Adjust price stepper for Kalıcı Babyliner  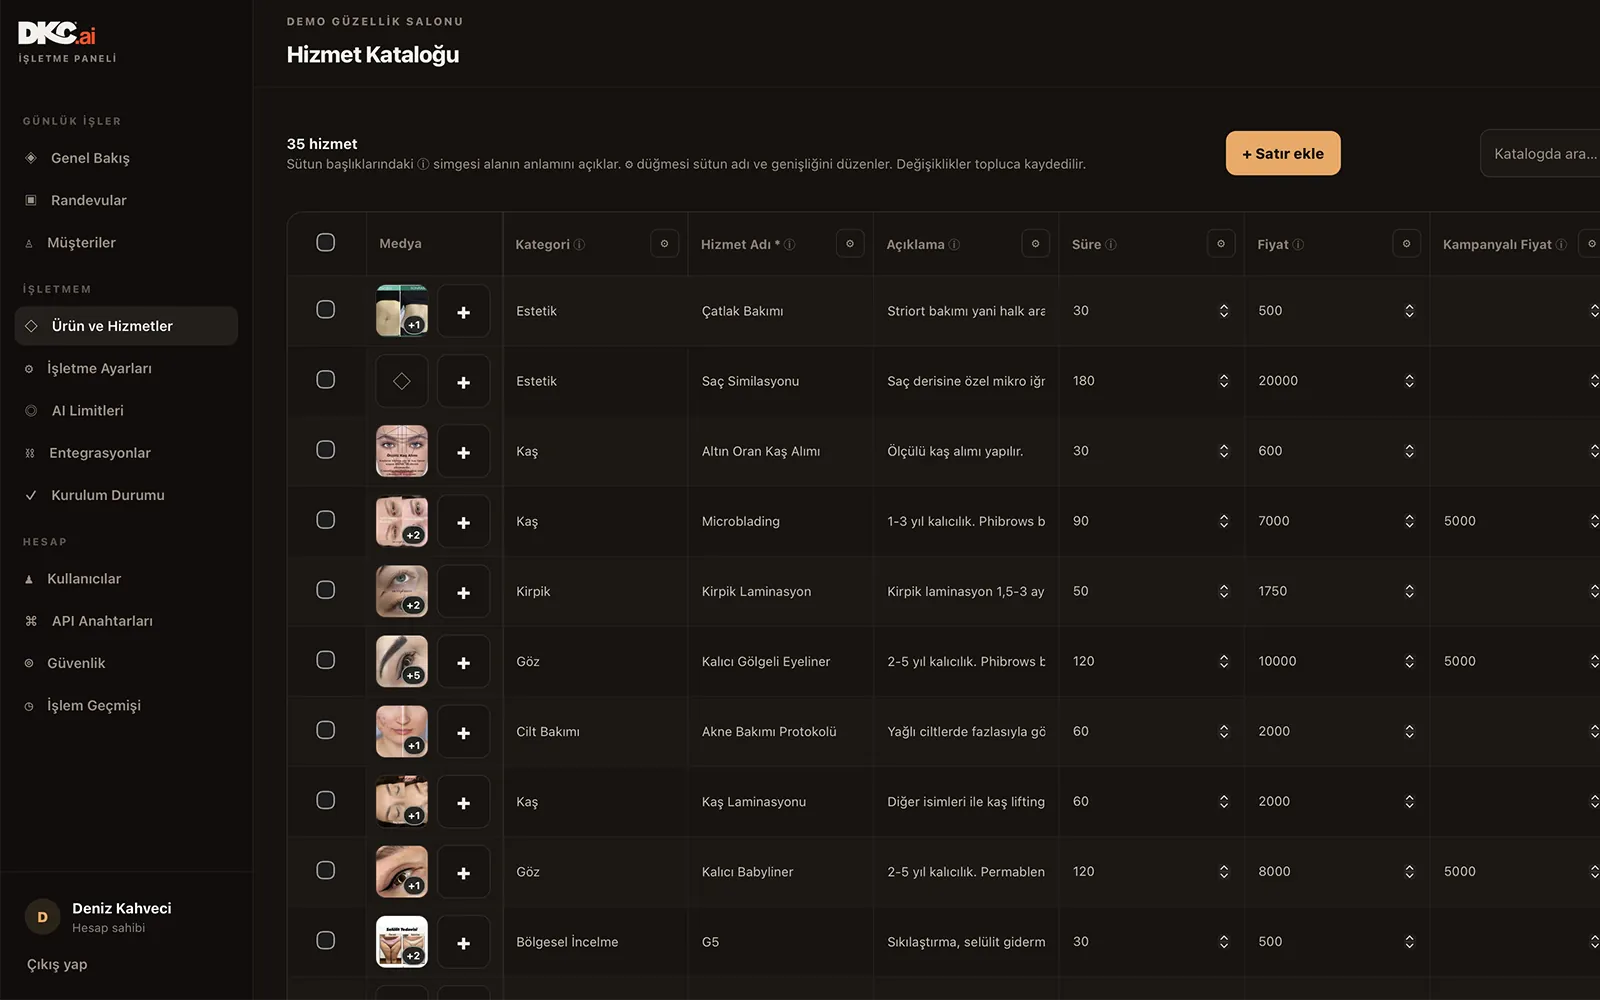1409,871
